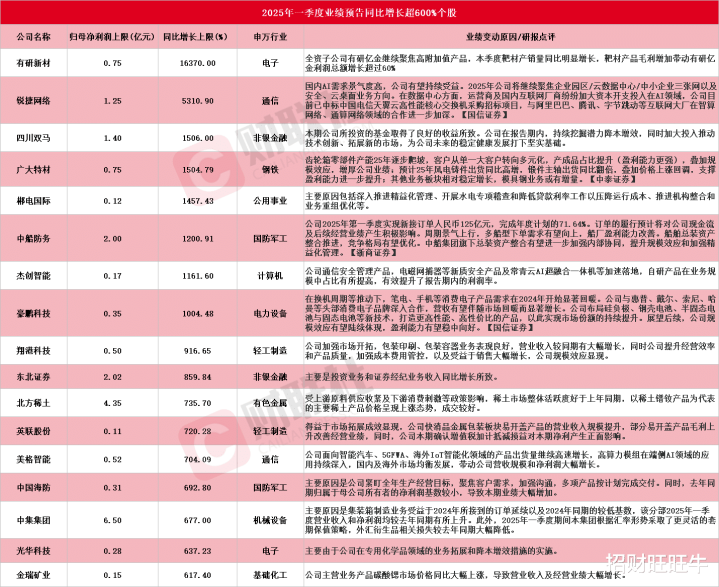
Task: Click the 北方稀土 company name
Action: tap(33, 403)
